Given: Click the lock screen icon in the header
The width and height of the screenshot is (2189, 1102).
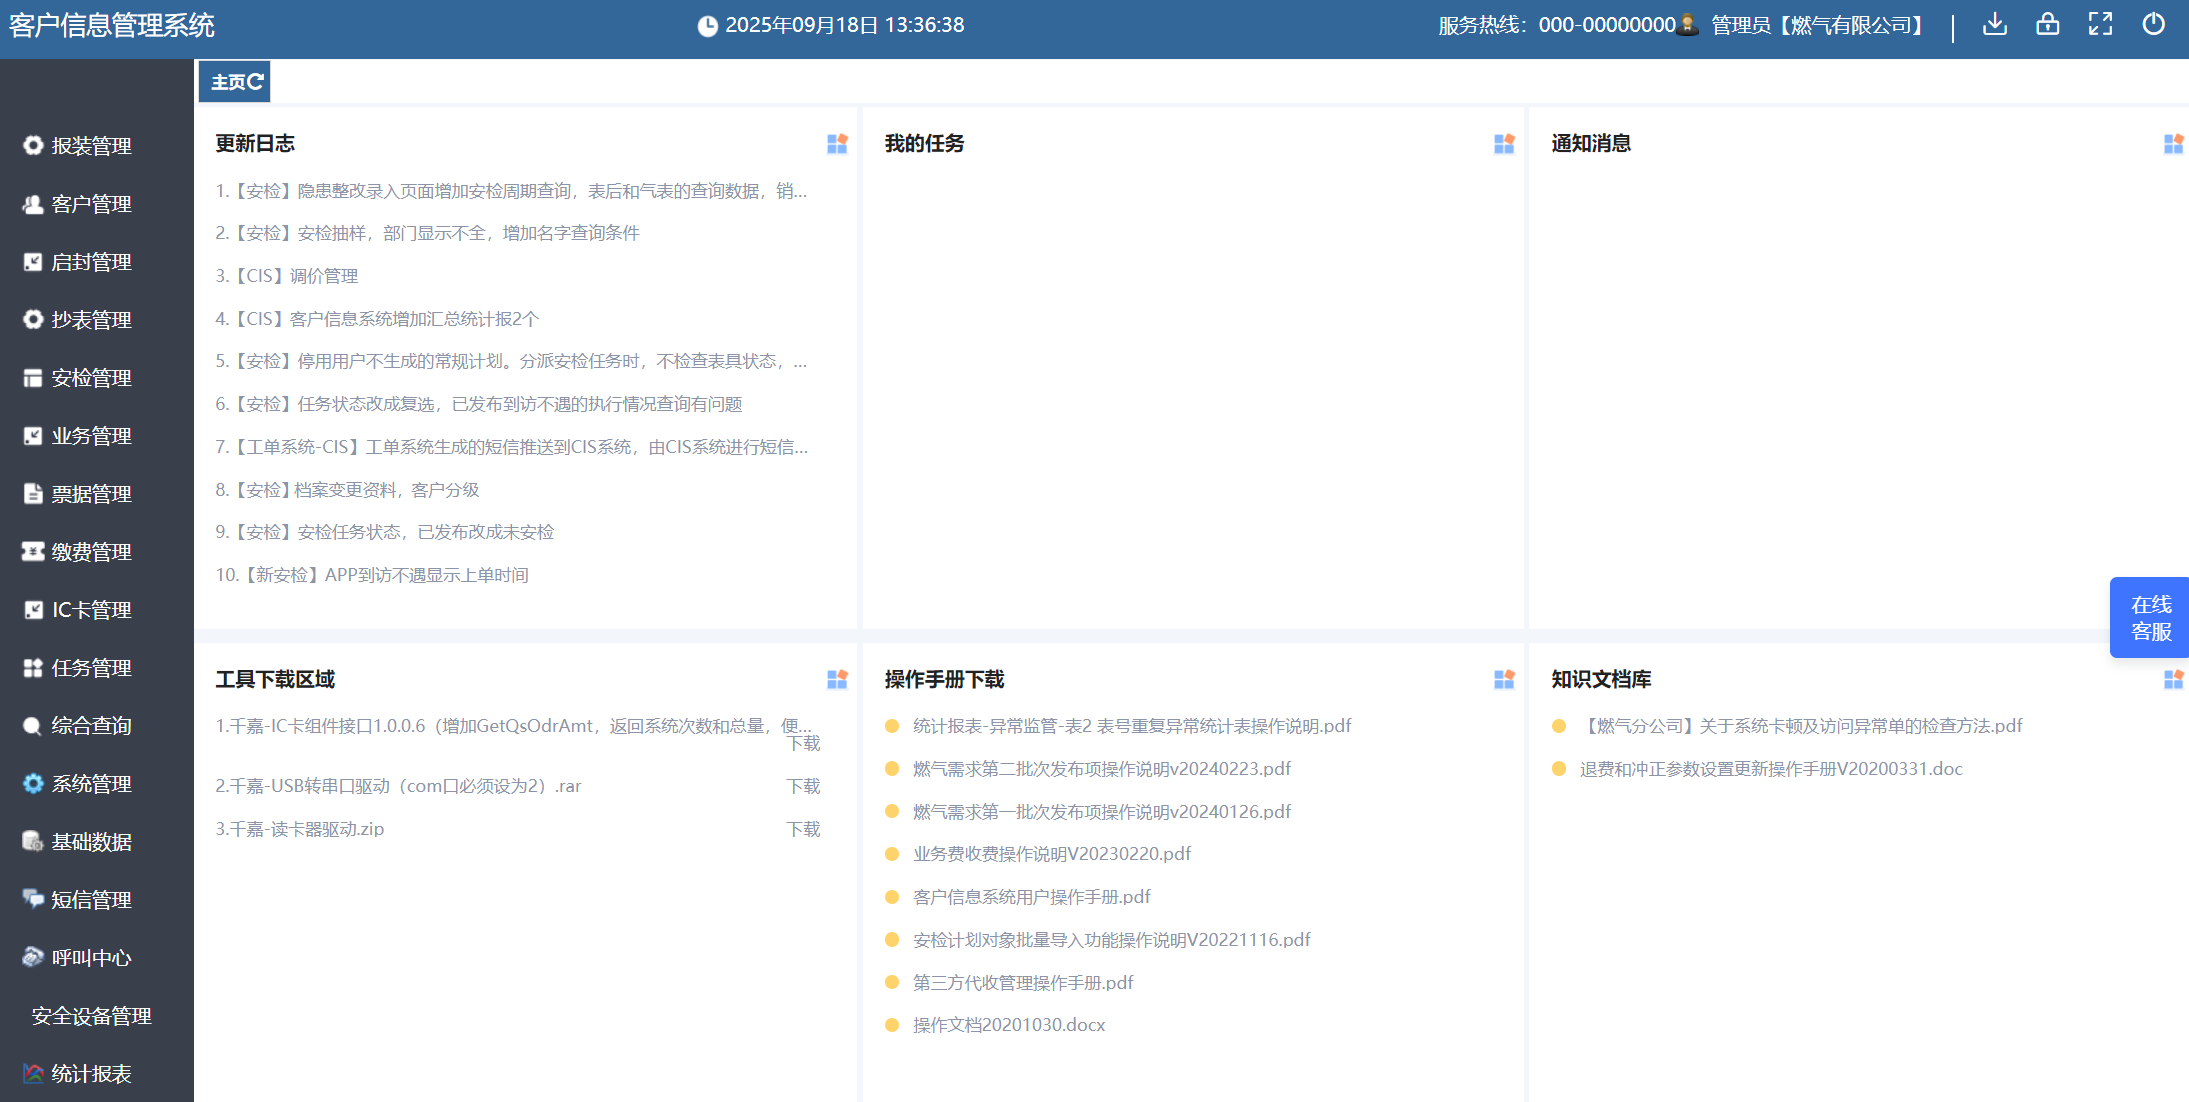Looking at the screenshot, I should click(2047, 24).
